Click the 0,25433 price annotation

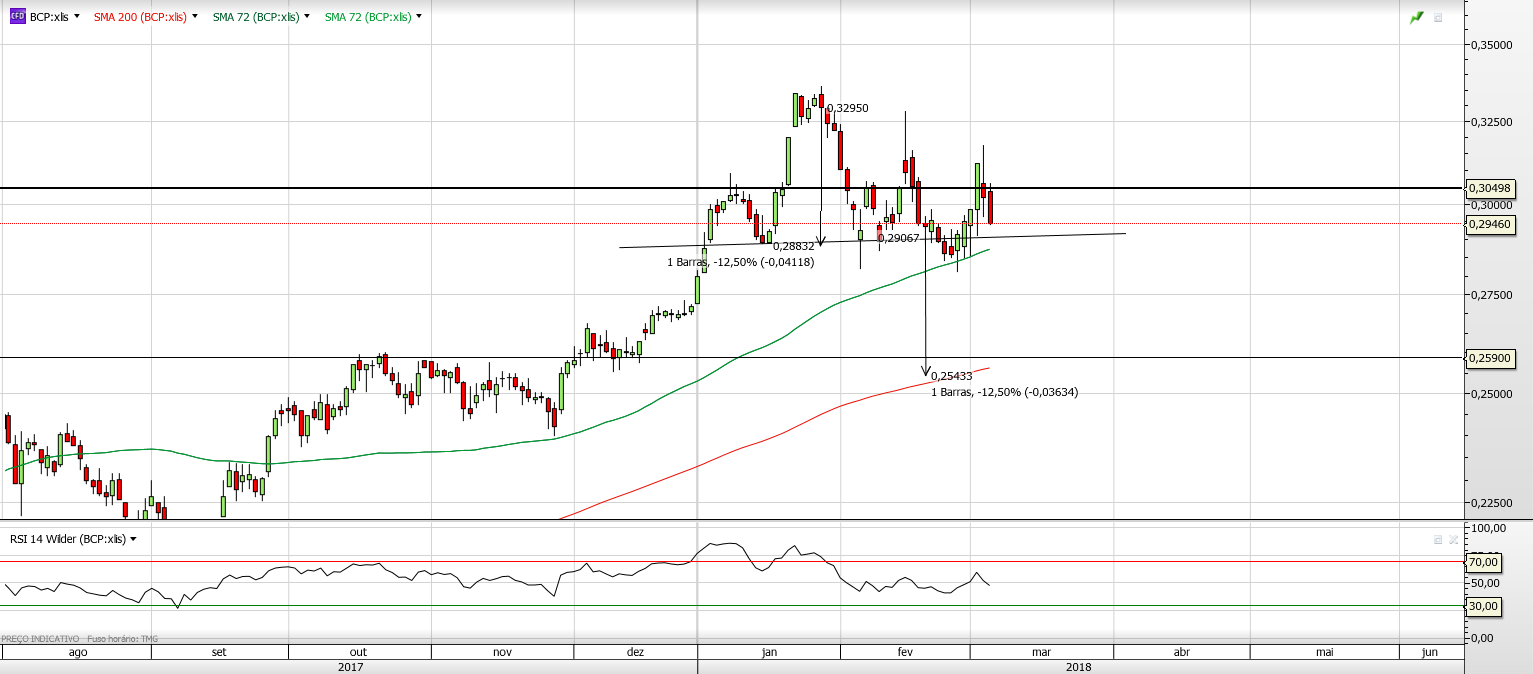pyautogui.click(x=952, y=376)
